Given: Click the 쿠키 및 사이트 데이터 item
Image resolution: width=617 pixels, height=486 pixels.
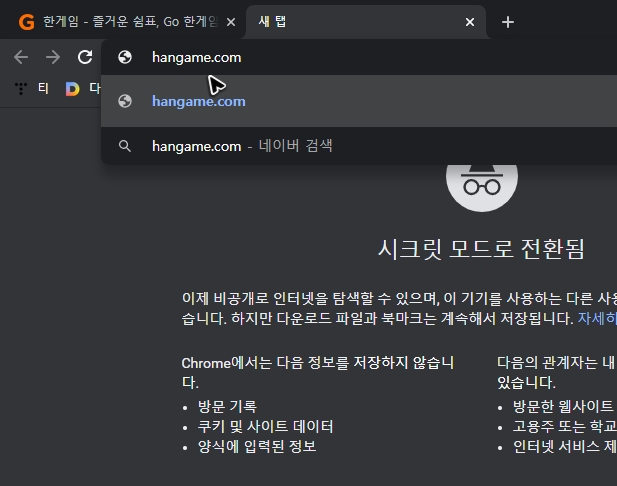Looking at the screenshot, I should click(265, 427).
